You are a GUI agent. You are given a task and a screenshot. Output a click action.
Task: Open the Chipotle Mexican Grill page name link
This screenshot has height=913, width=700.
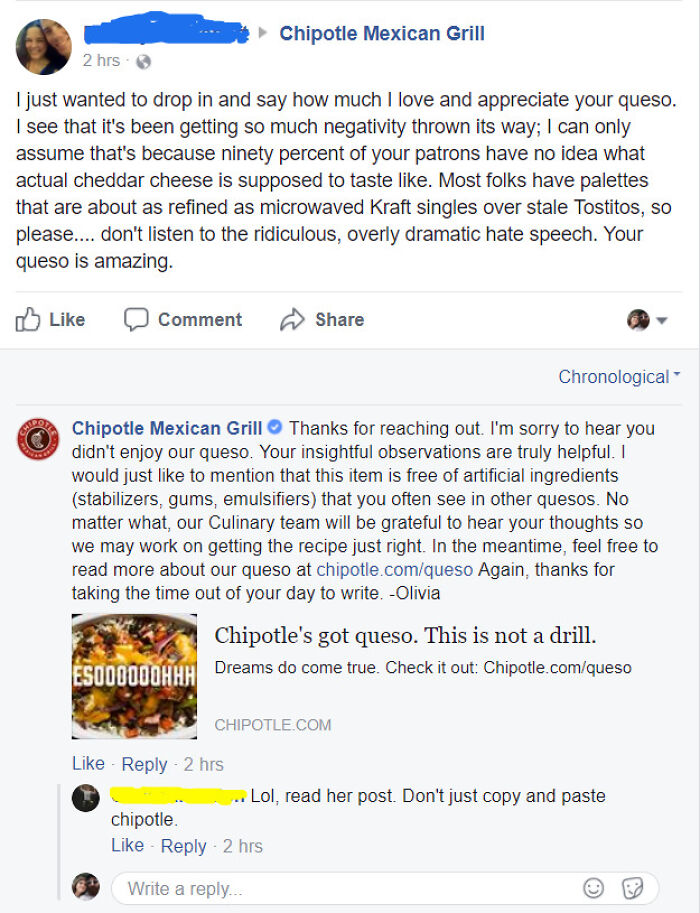pyautogui.click(x=381, y=33)
